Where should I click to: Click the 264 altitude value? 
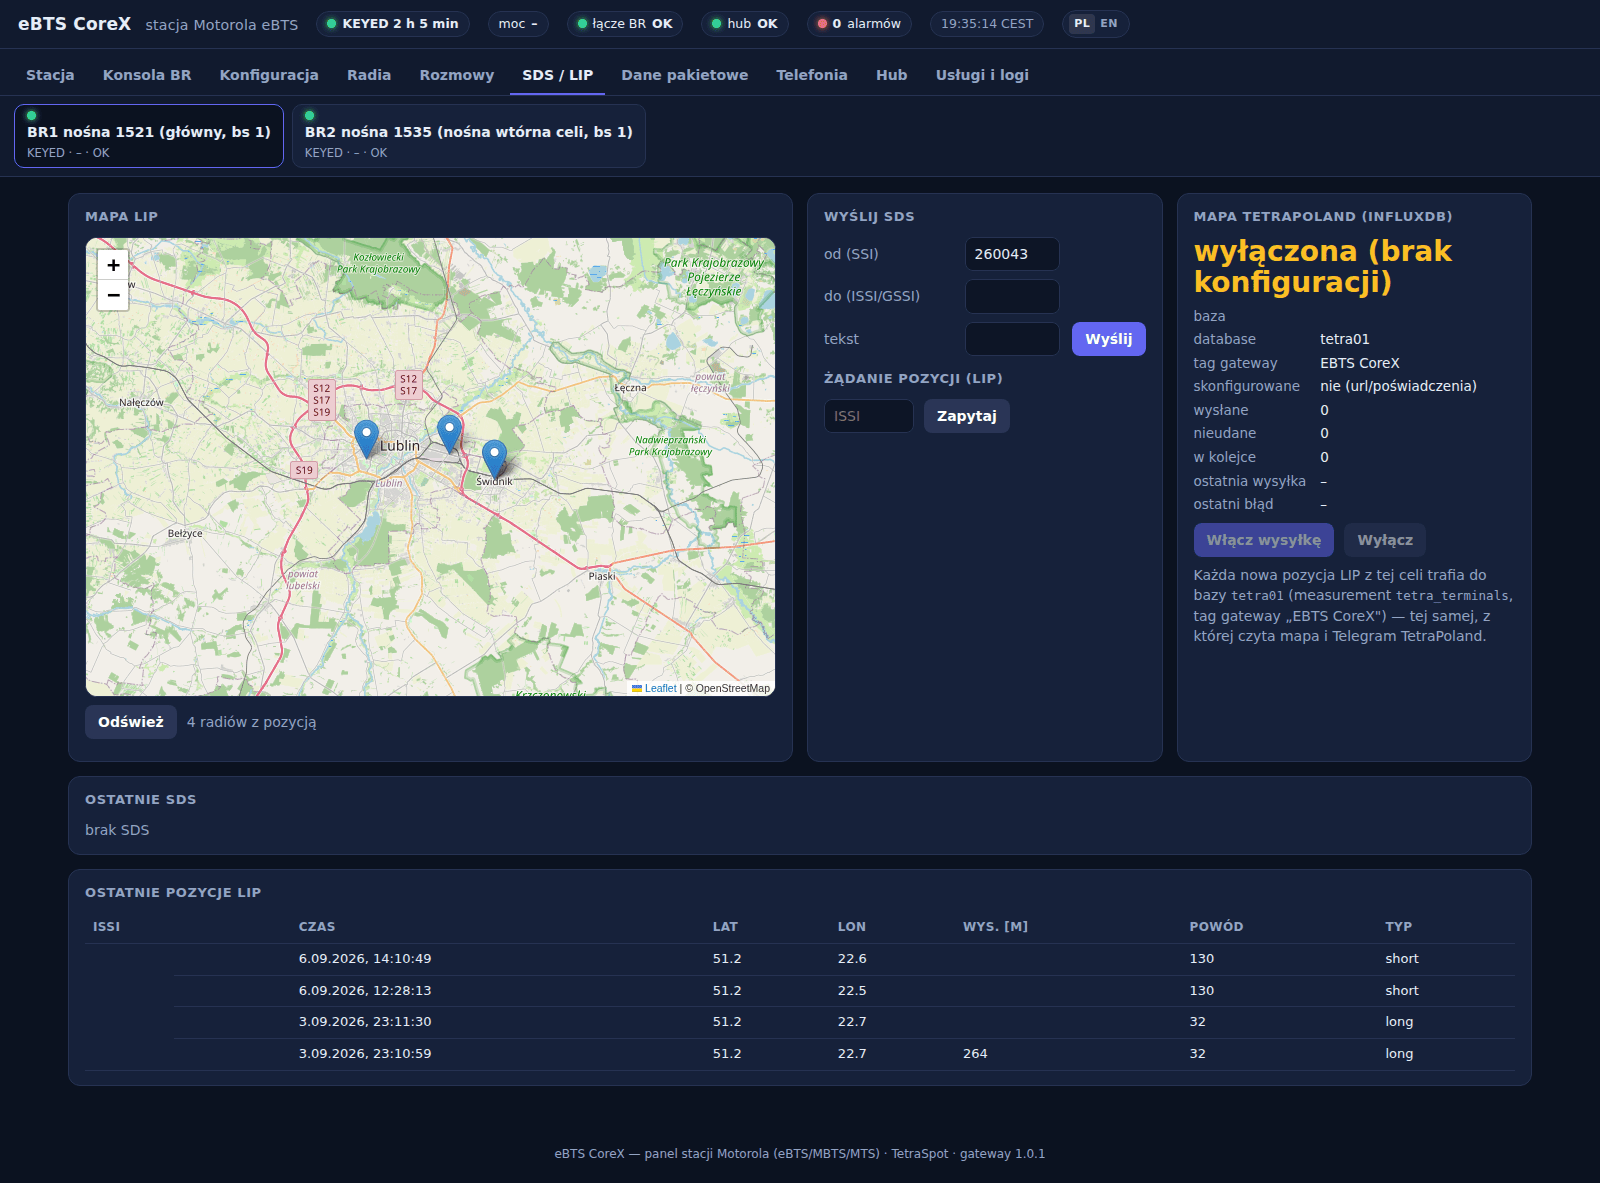click(x=975, y=1054)
